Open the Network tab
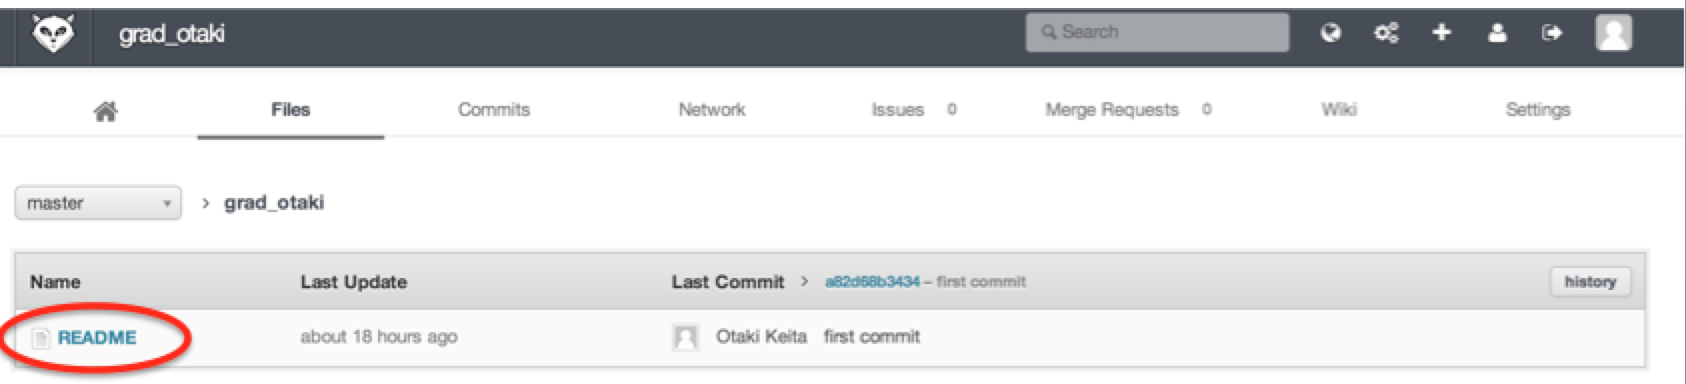This screenshot has height=384, width=1686. (712, 110)
